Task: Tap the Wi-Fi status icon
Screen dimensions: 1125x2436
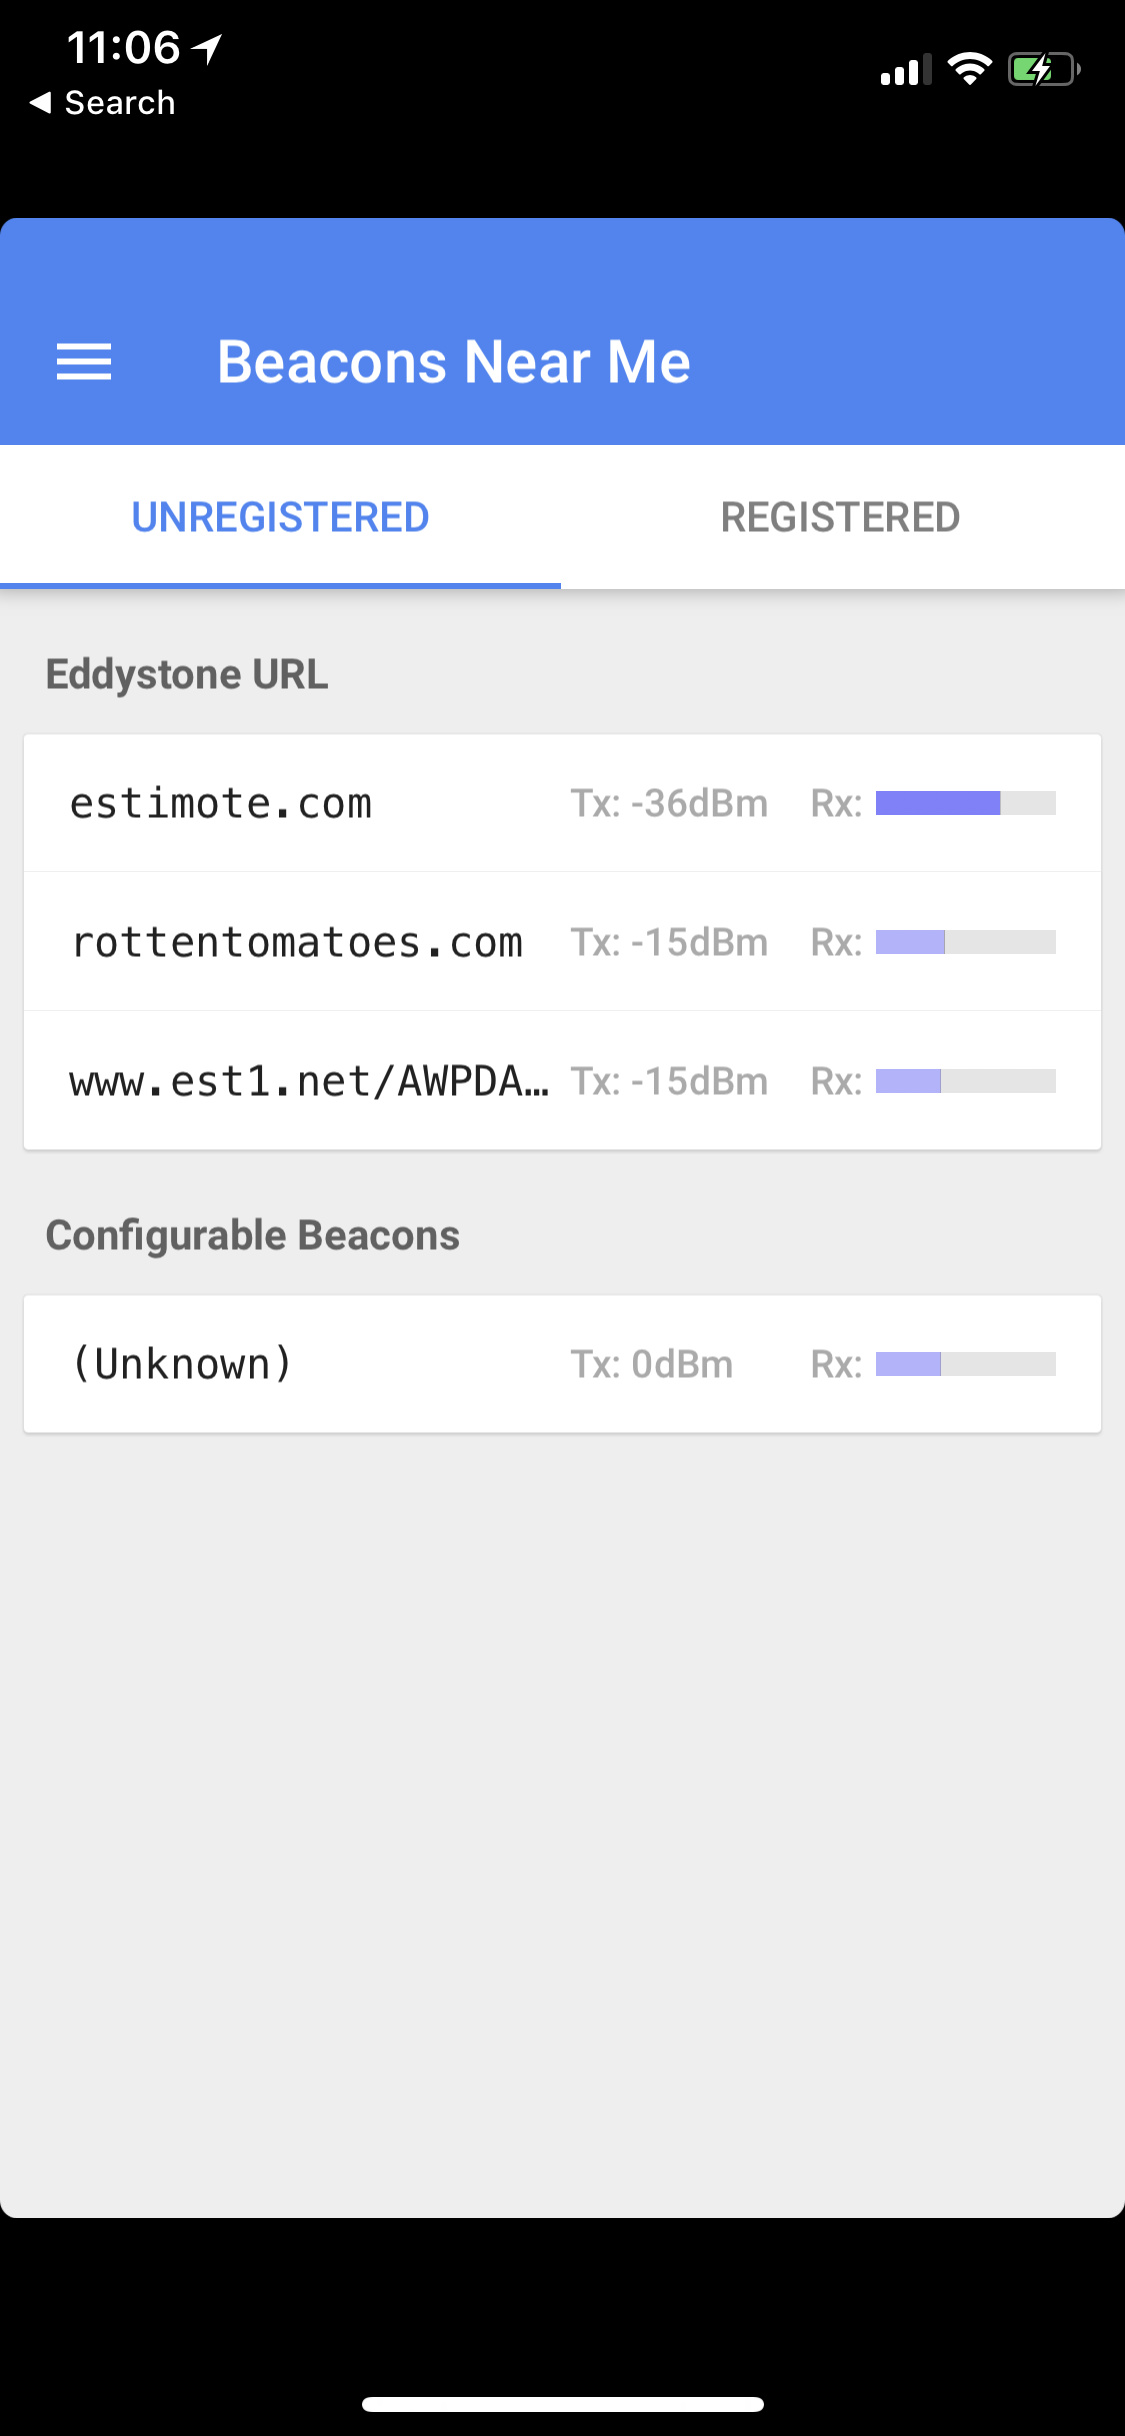Action: point(969,69)
